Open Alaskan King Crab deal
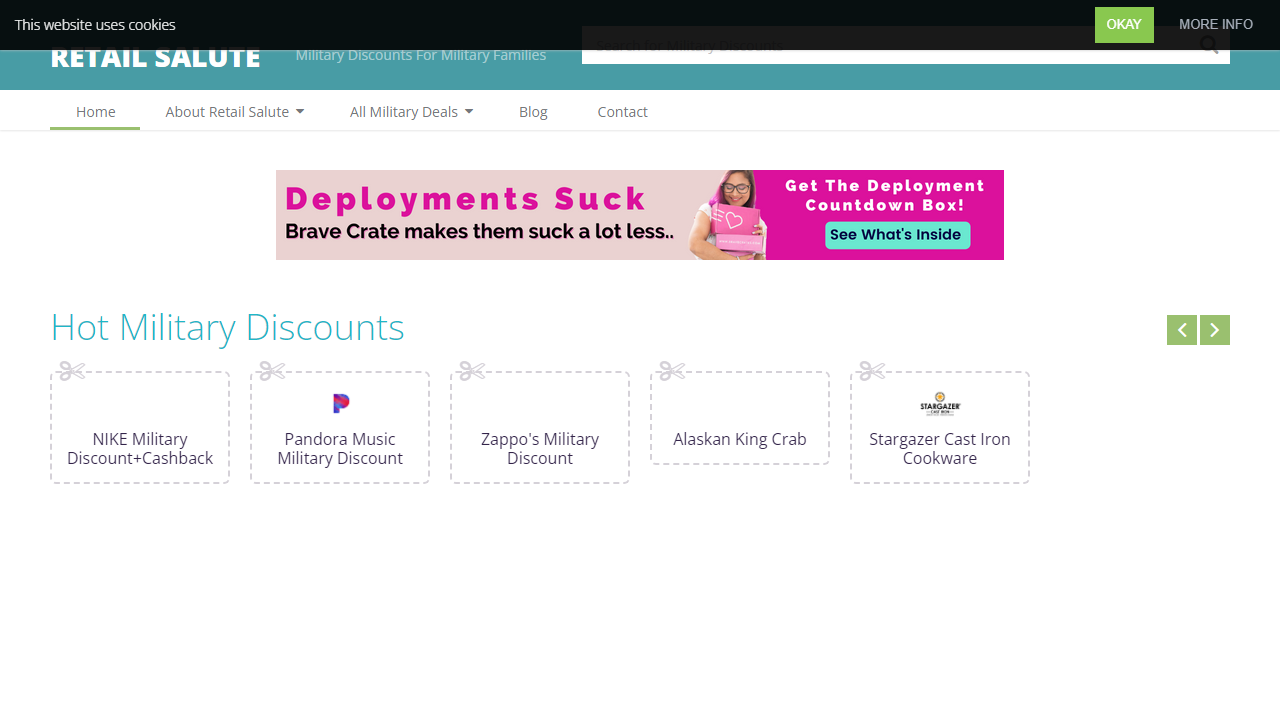Image resolution: width=1280 pixels, height=720 pixels. click(x=740, y=439)
